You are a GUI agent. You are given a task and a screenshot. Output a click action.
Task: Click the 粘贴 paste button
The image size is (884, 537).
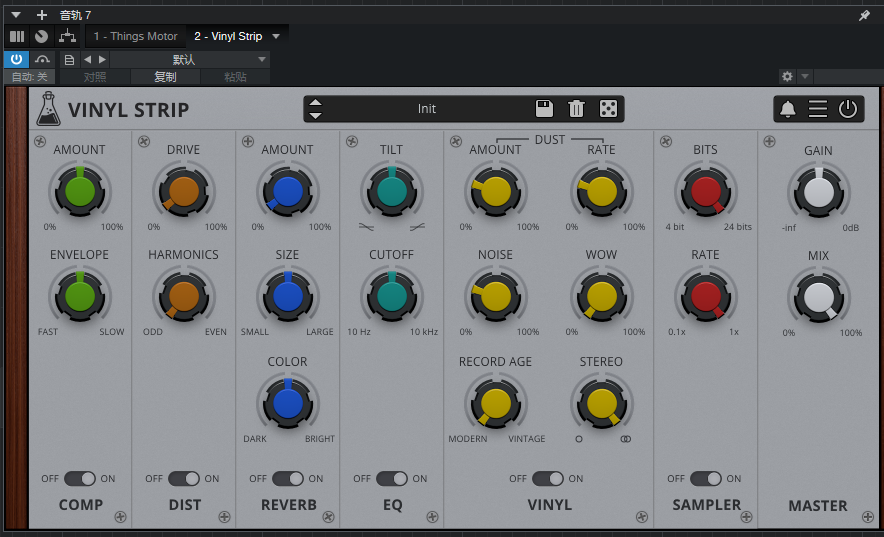235,77
